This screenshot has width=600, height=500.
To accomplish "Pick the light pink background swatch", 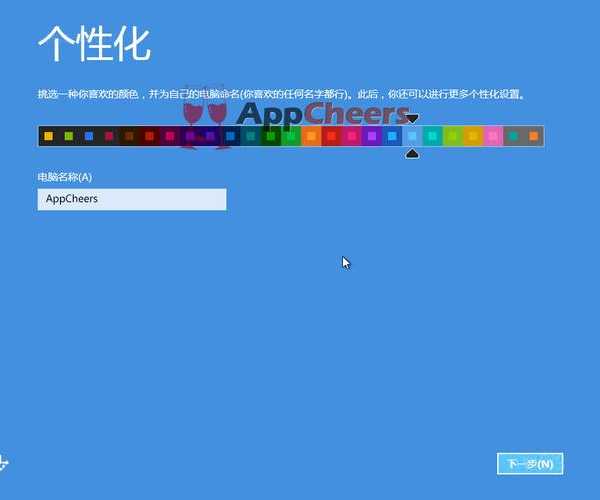I will pos(493,136).
